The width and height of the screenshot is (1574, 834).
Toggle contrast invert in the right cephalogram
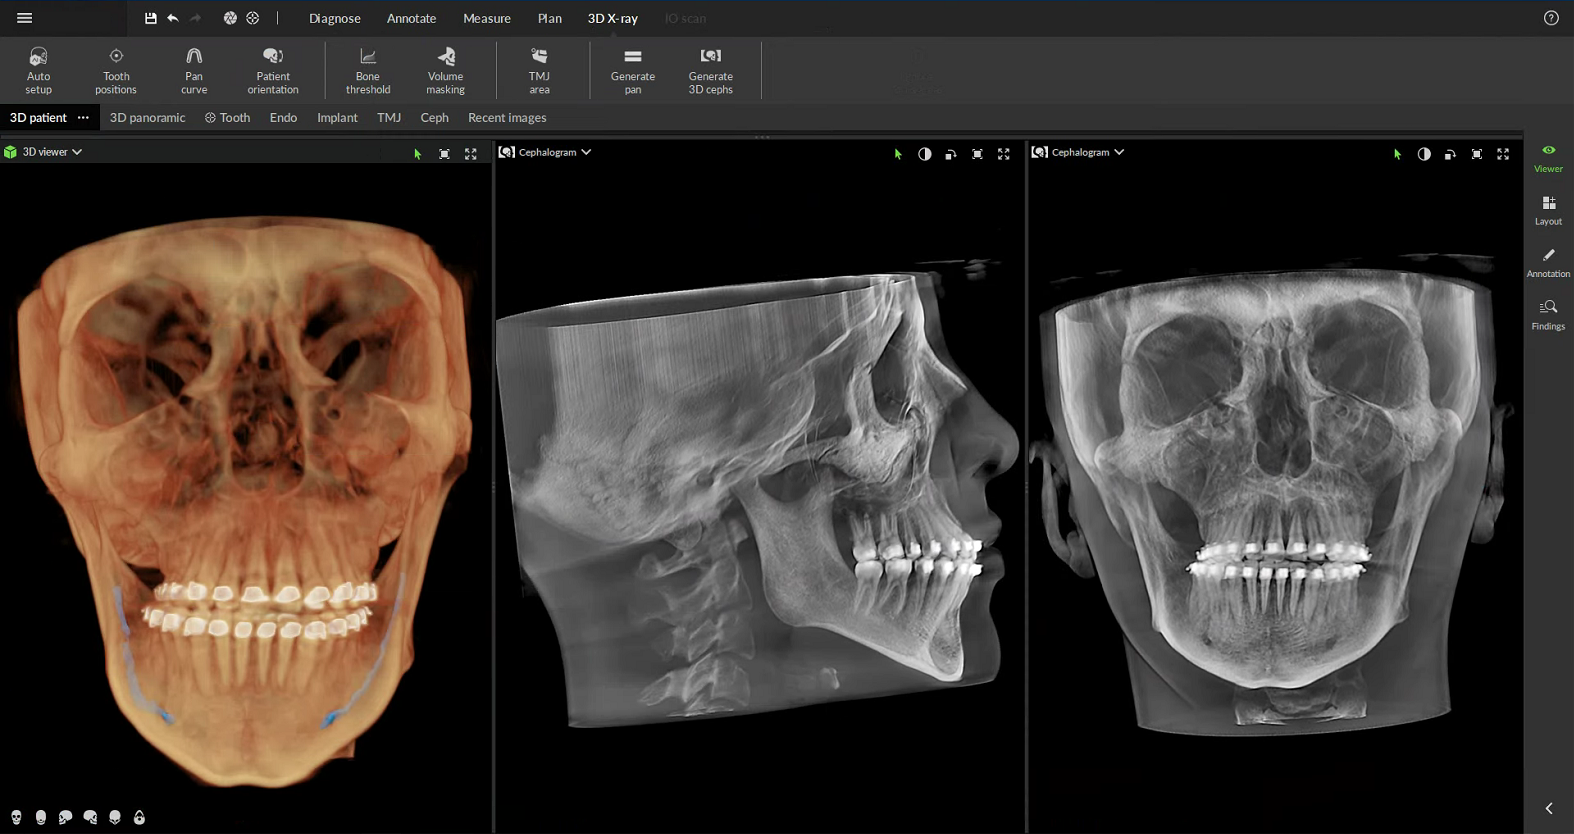[x=1424, y=154]
